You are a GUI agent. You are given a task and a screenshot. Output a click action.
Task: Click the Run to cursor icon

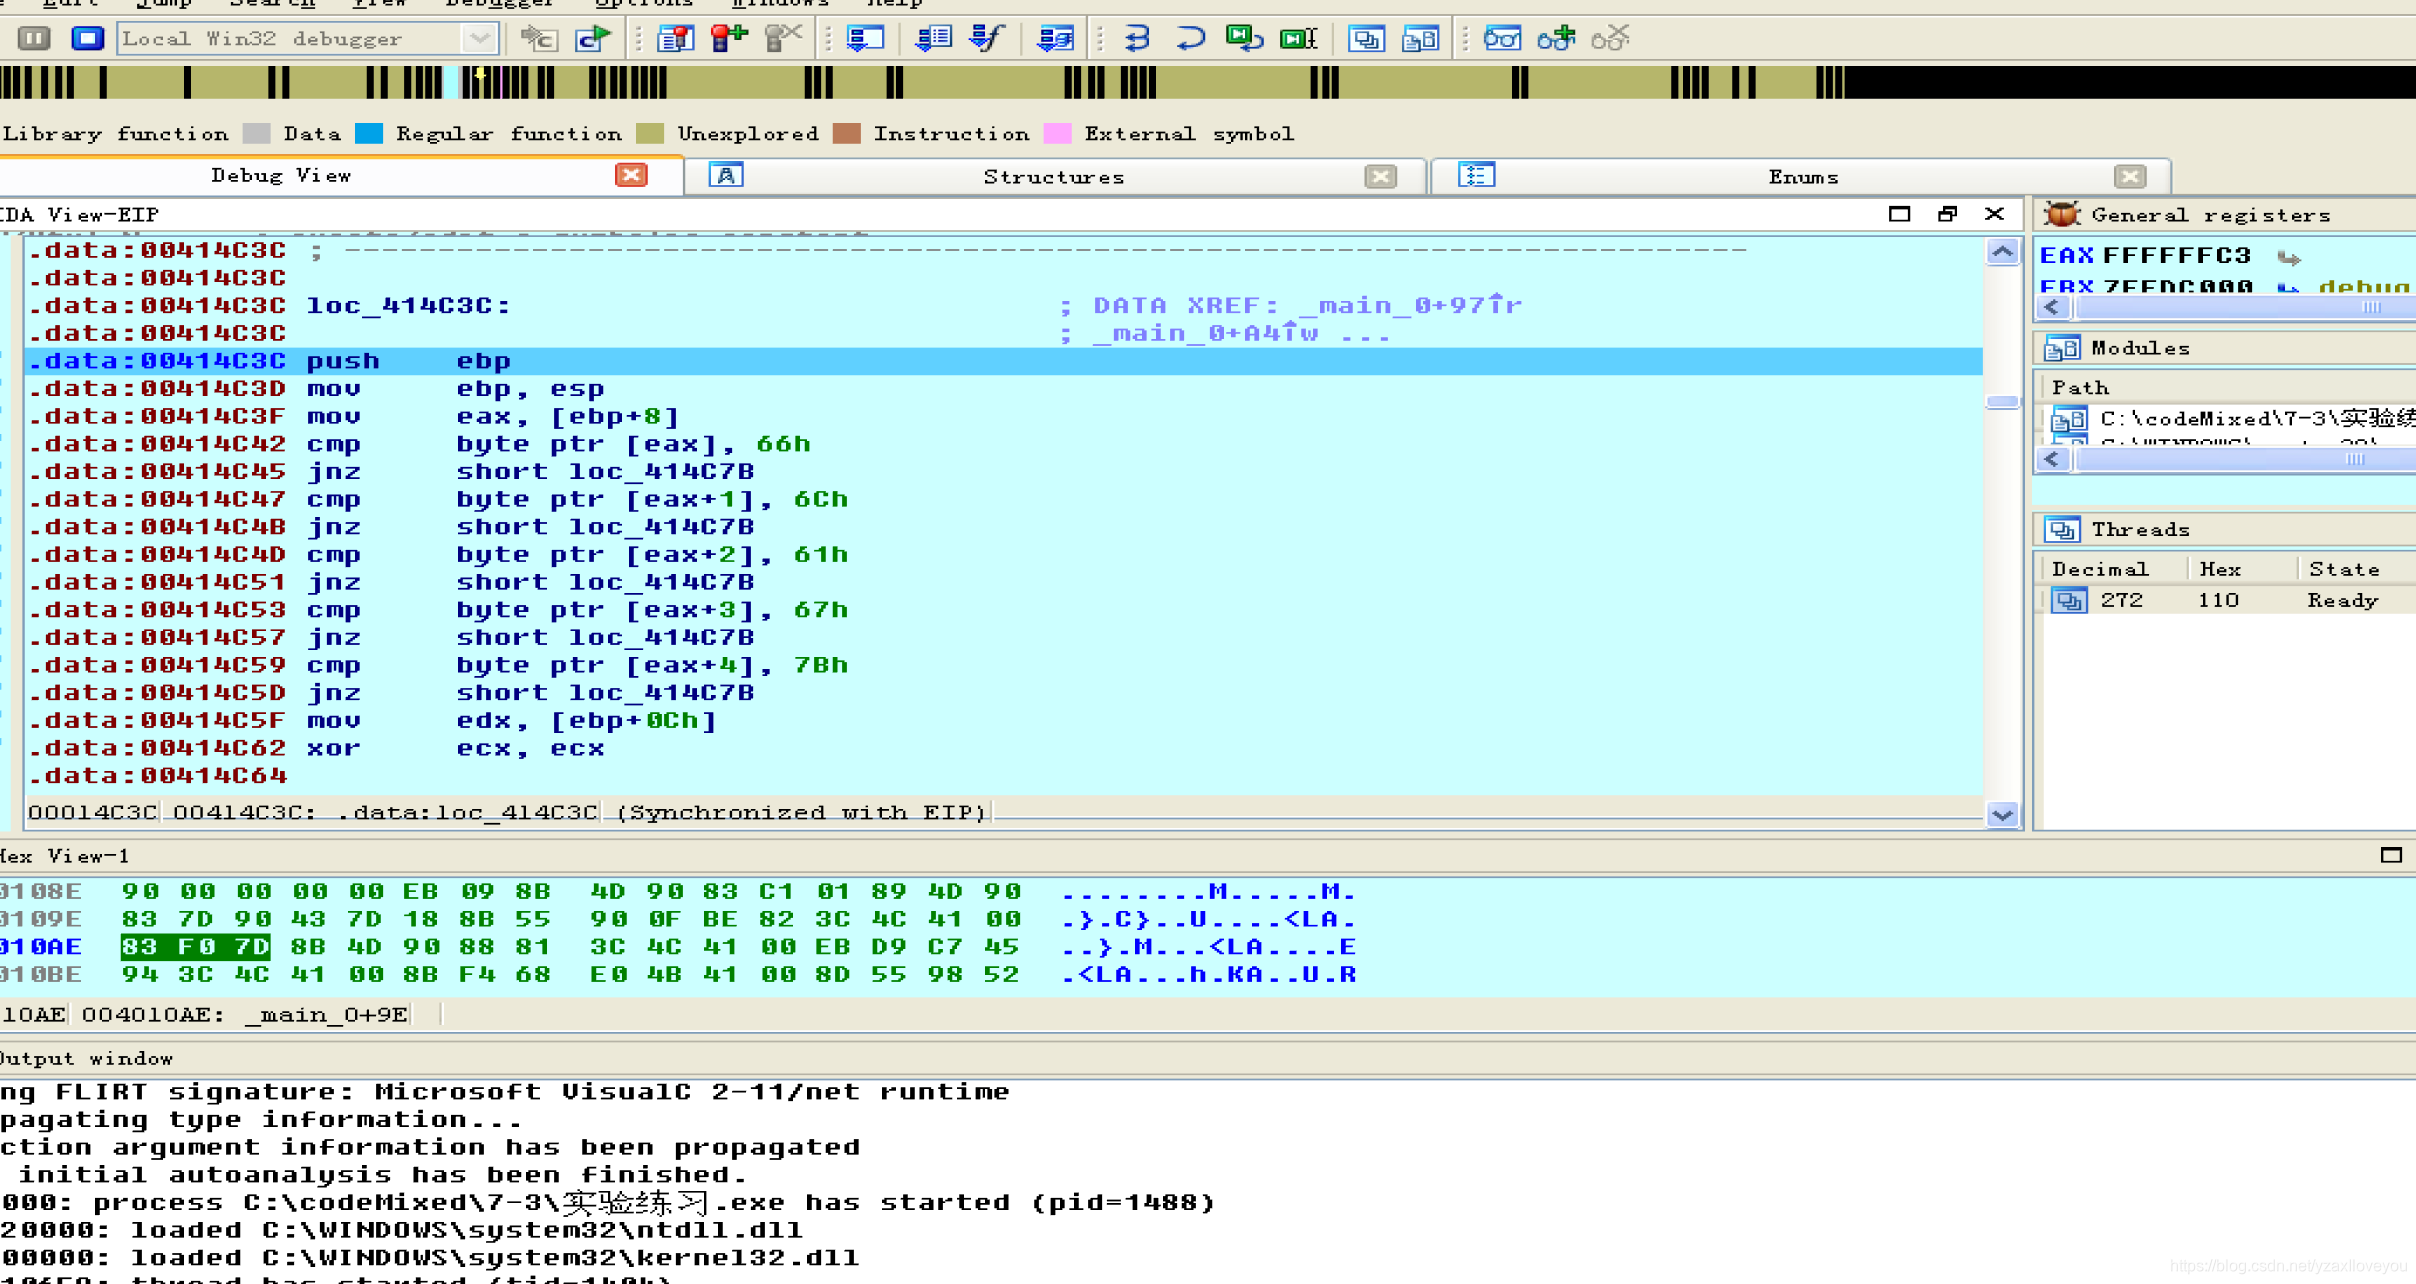pyautogui.click(x=1298, y=39)
